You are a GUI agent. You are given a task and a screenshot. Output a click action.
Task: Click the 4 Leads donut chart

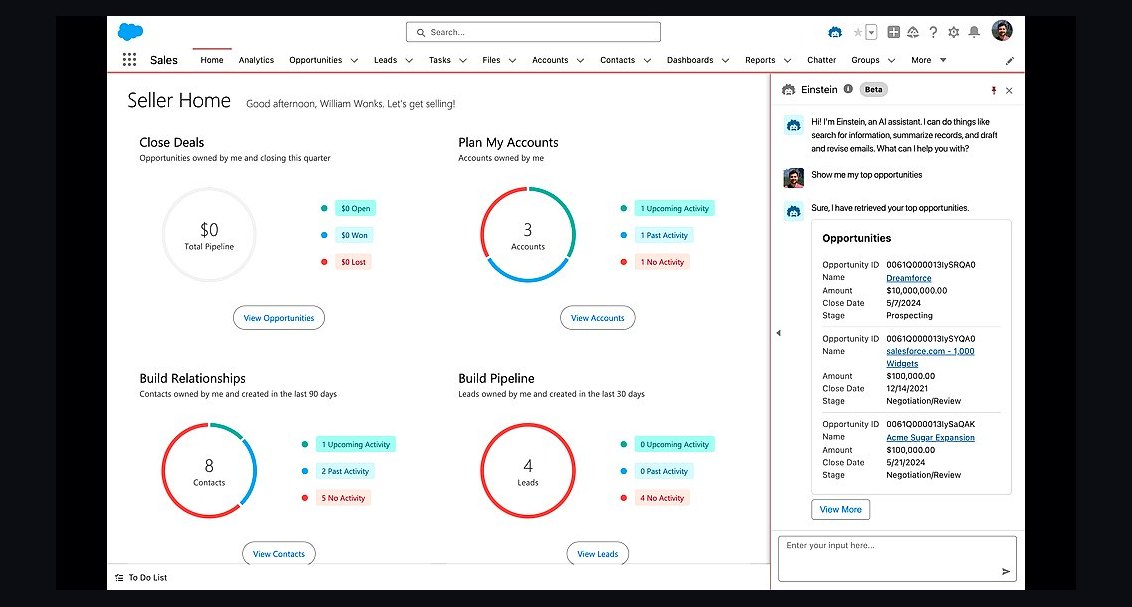click(528, 471)
